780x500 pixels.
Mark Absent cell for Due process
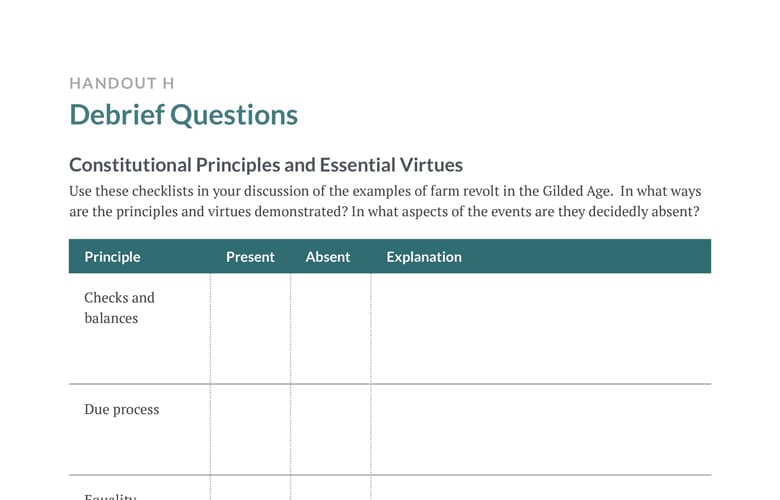(331, 430)
